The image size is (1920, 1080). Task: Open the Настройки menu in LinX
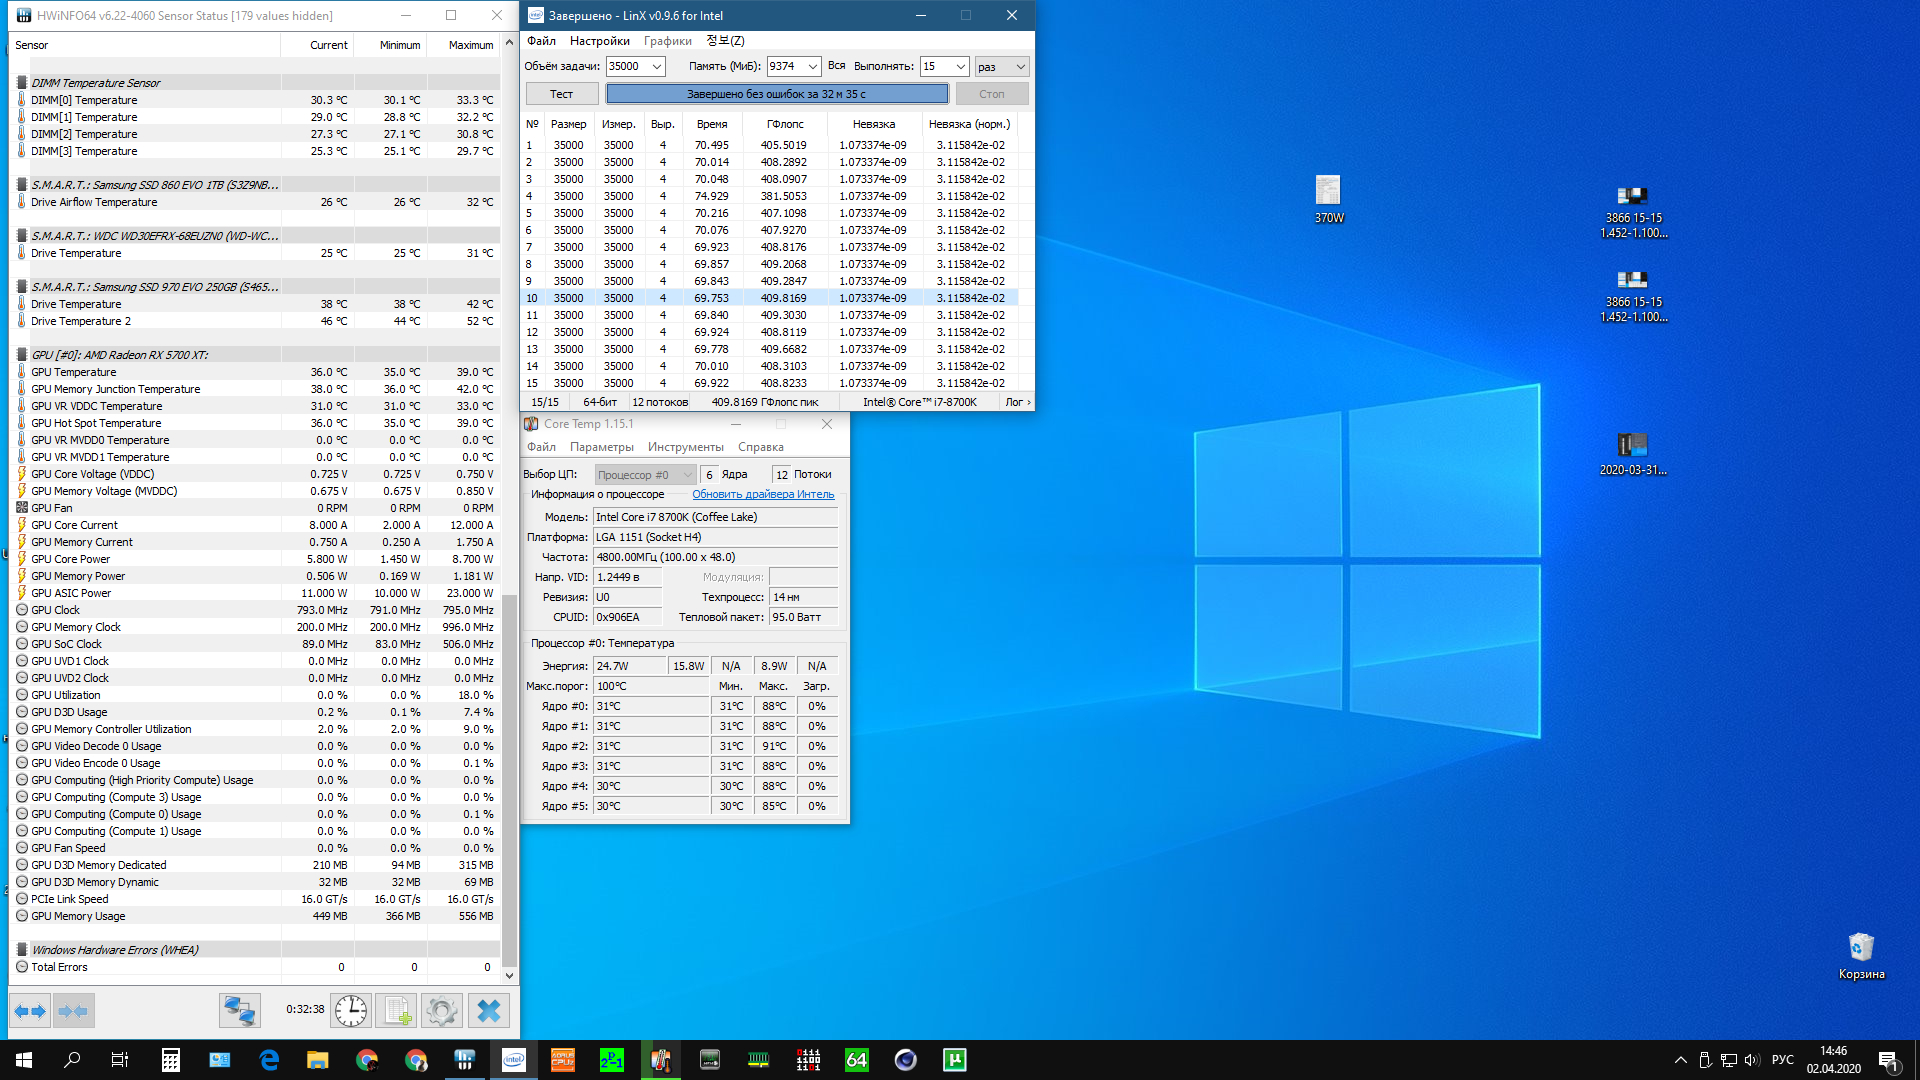[599, 41]
